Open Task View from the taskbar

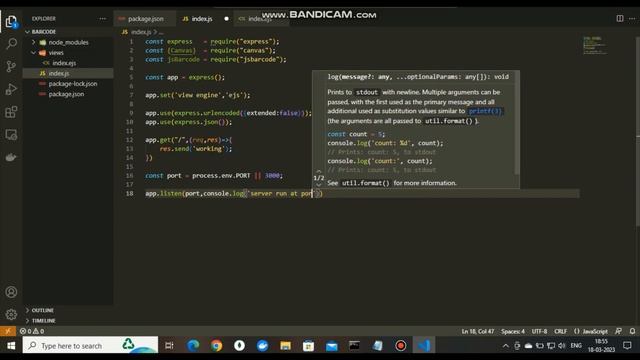(169, 346)
